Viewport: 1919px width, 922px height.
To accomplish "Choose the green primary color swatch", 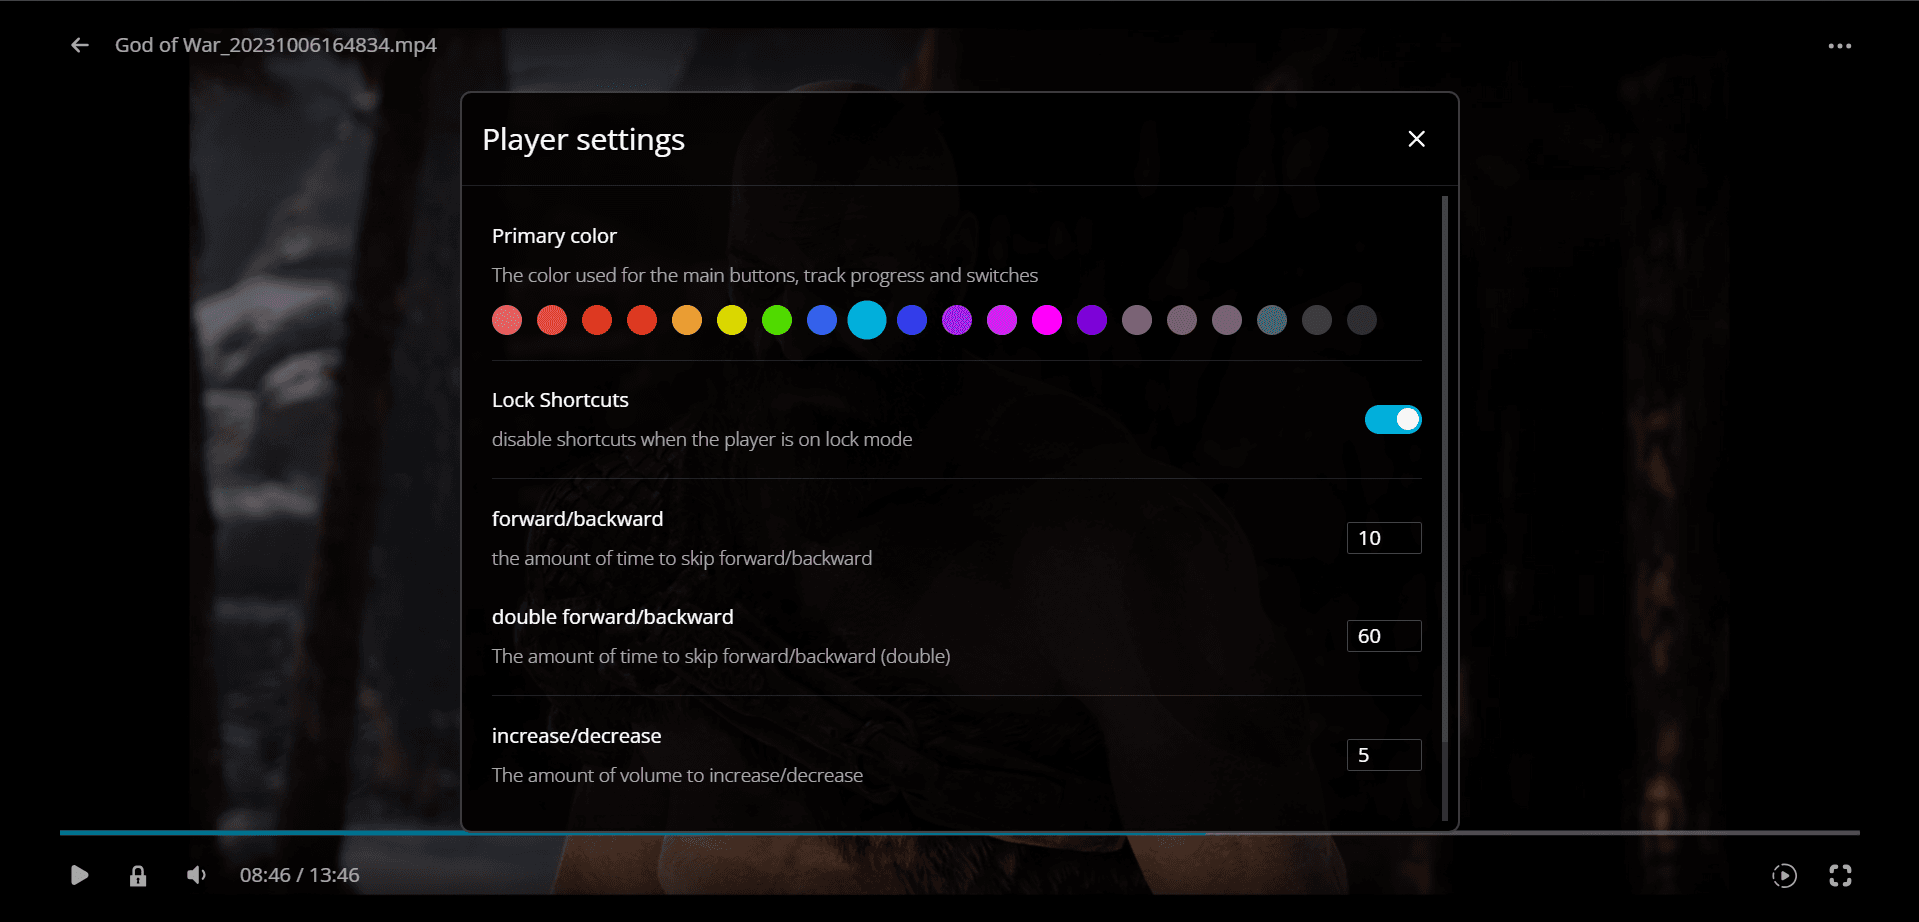I will click(x=777, y=320).
